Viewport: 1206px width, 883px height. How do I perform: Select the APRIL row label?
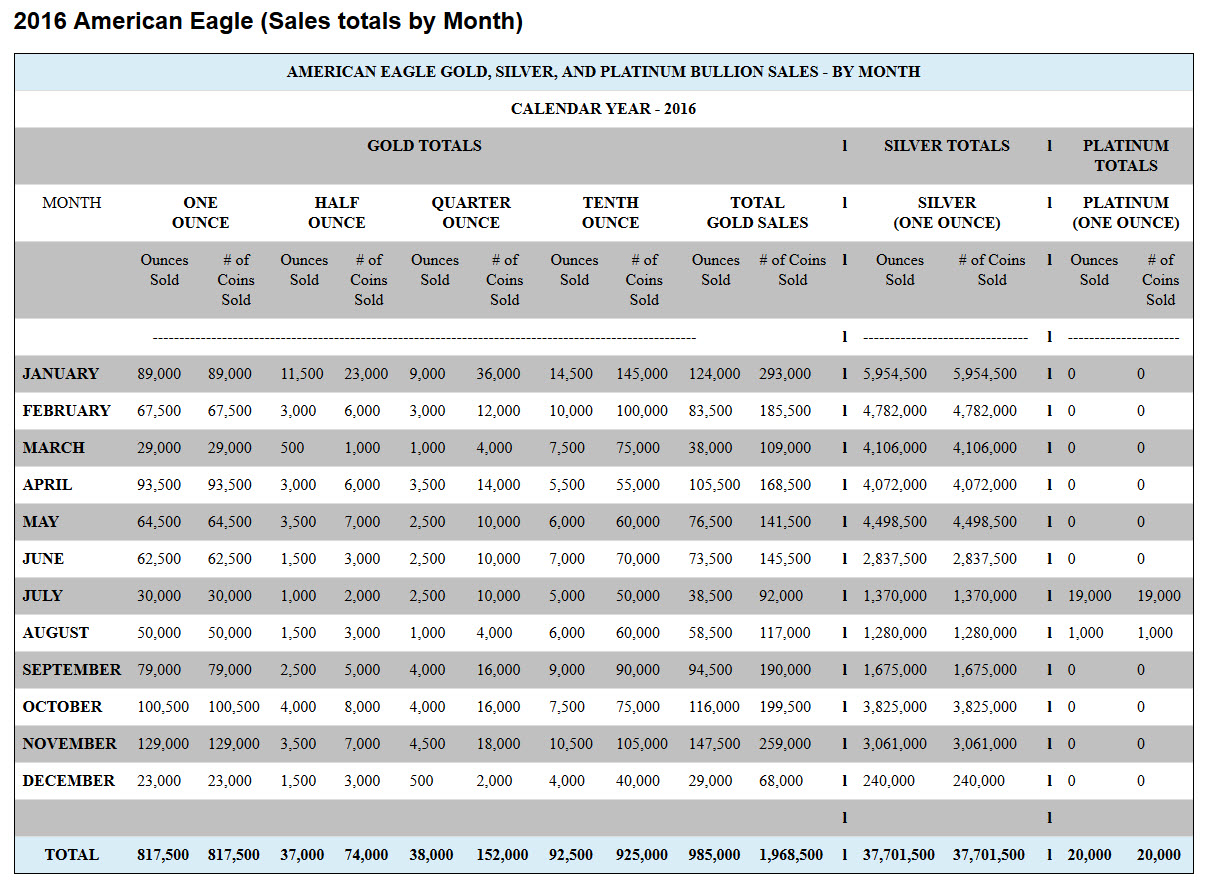tap(48, 485)
